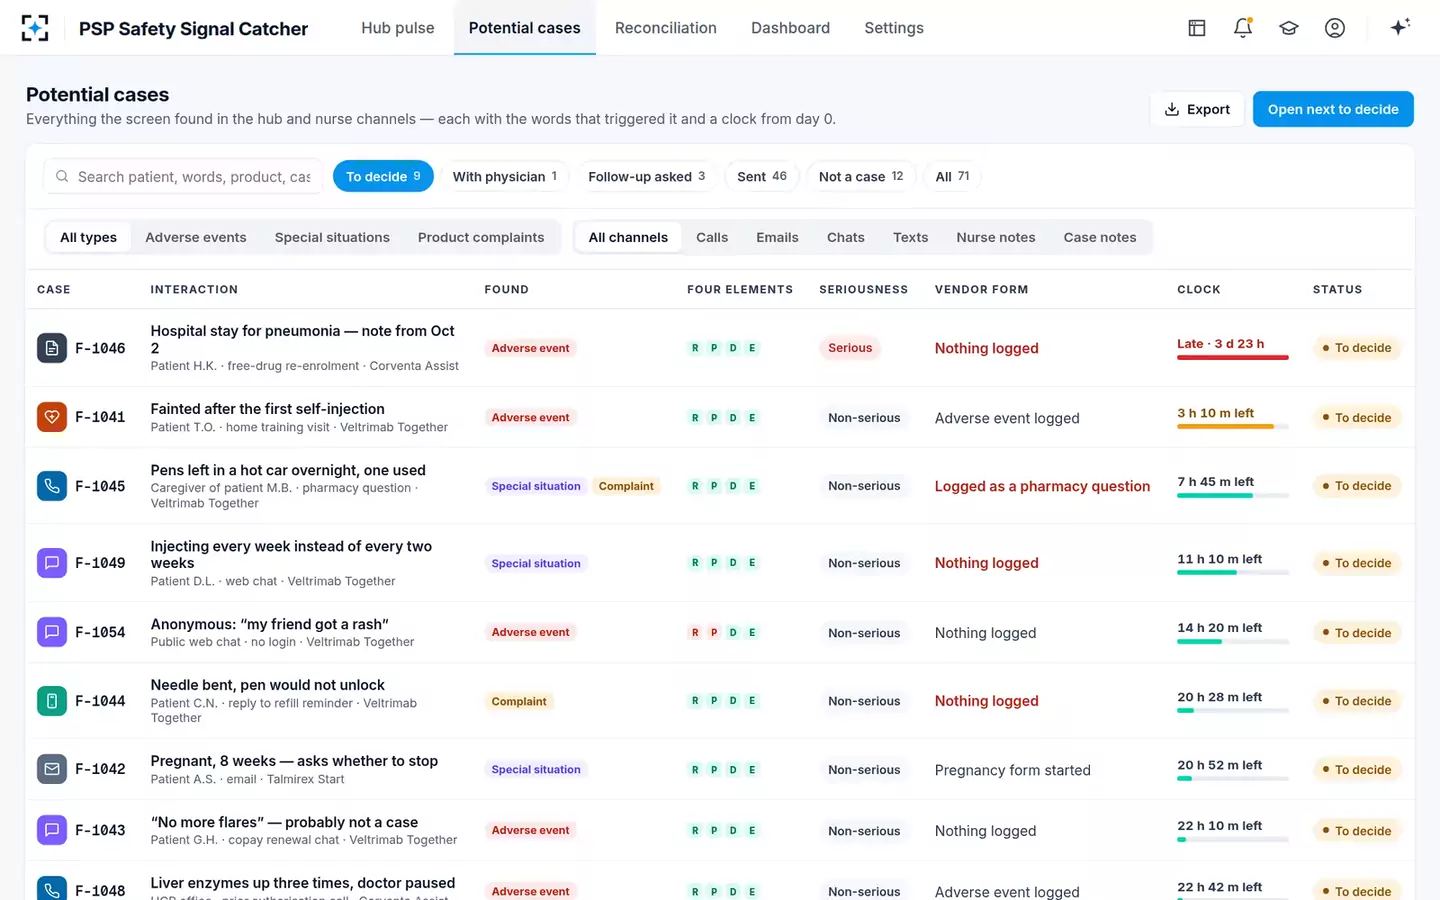Filter types to Product complaints
Screen dimensions: 1440x900
481,237
